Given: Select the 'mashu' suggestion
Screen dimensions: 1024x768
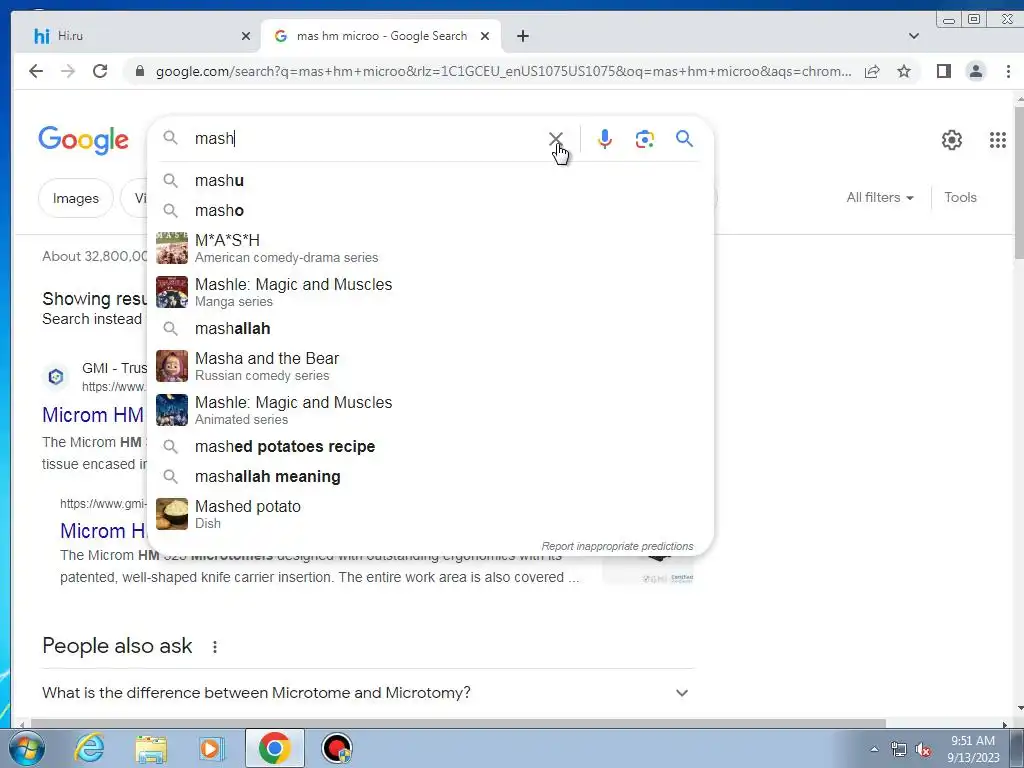Looking at the screenshot, I should tap(430, 180).
